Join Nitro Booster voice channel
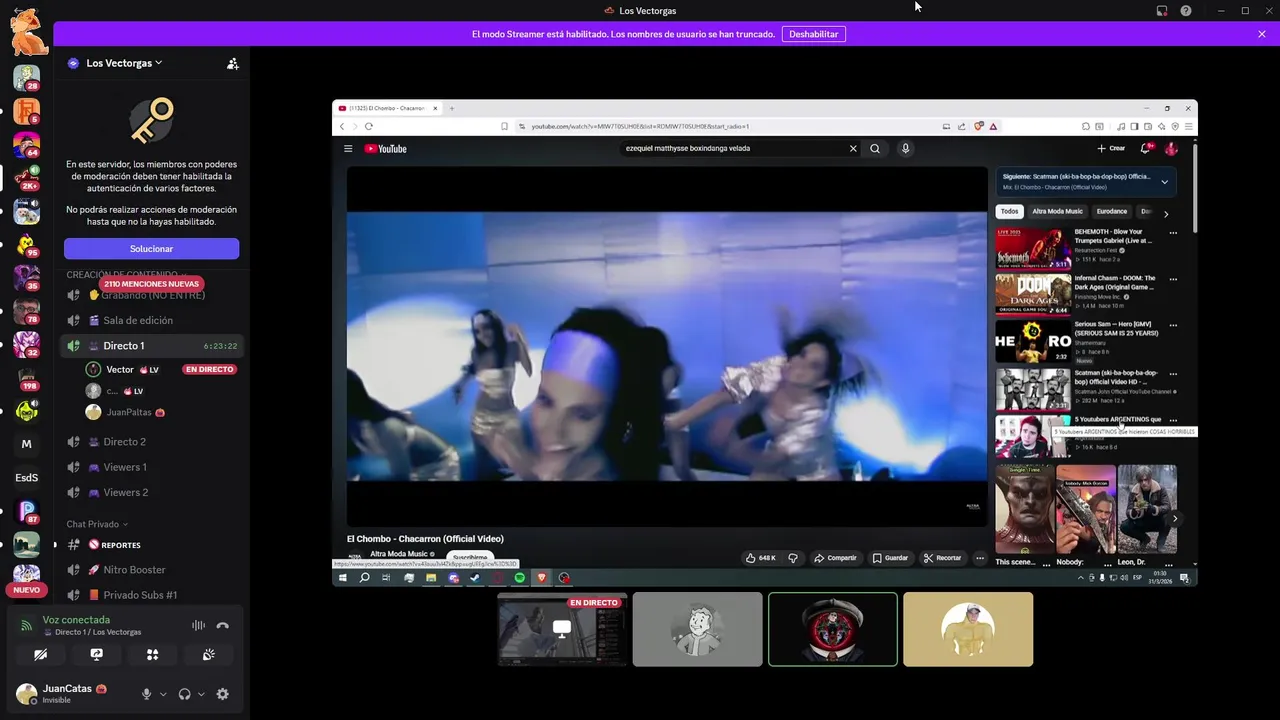The image size is (1280, 720). [134, 570]
